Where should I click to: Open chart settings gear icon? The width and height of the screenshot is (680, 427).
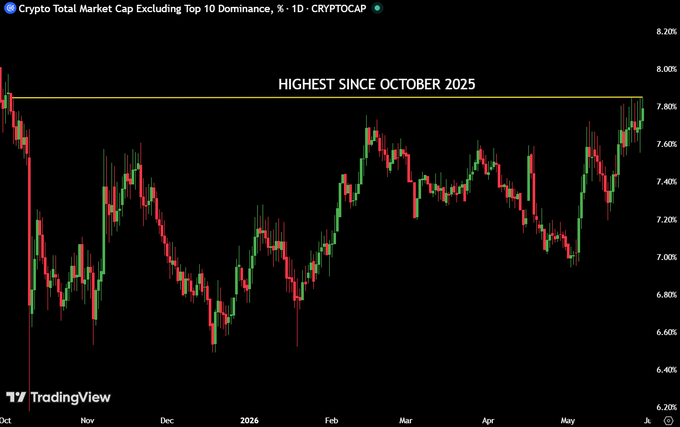(669, 420)
